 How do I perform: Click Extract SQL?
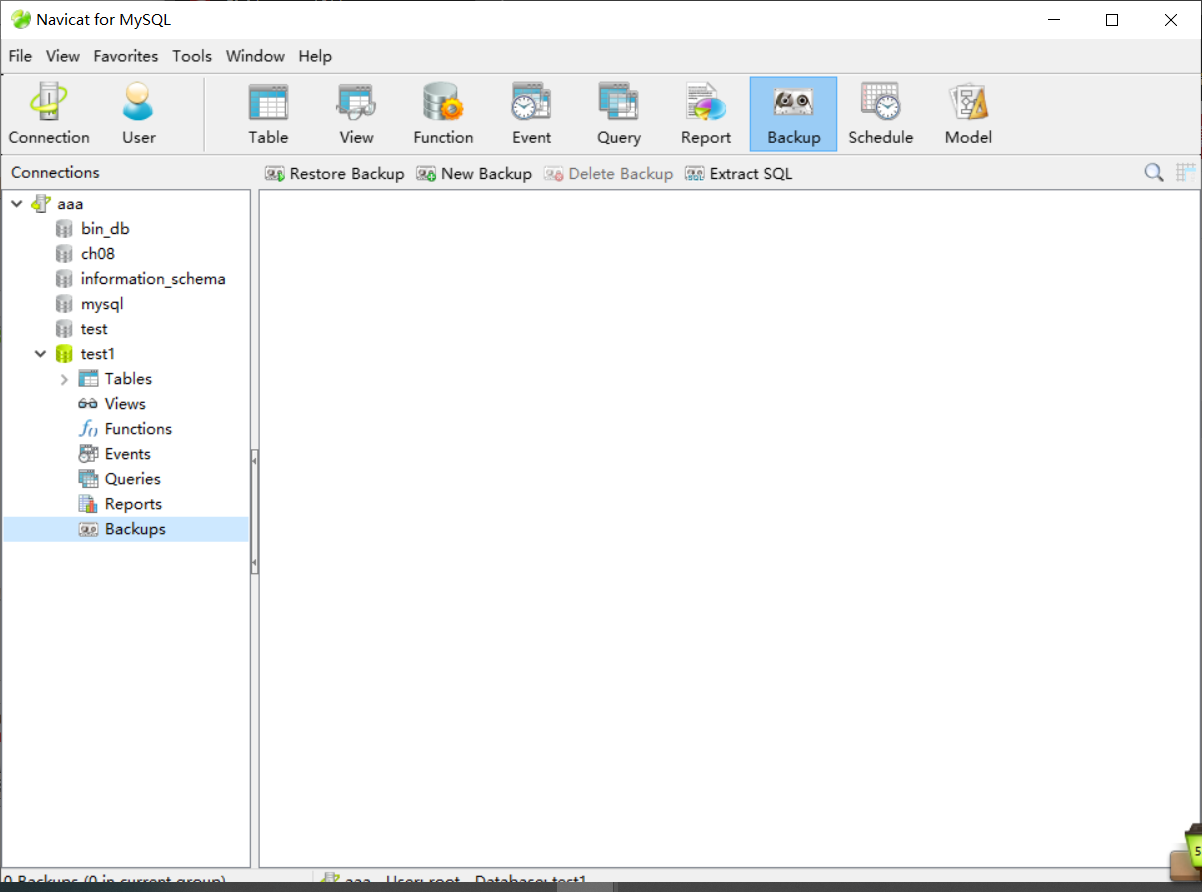point(738,174)
